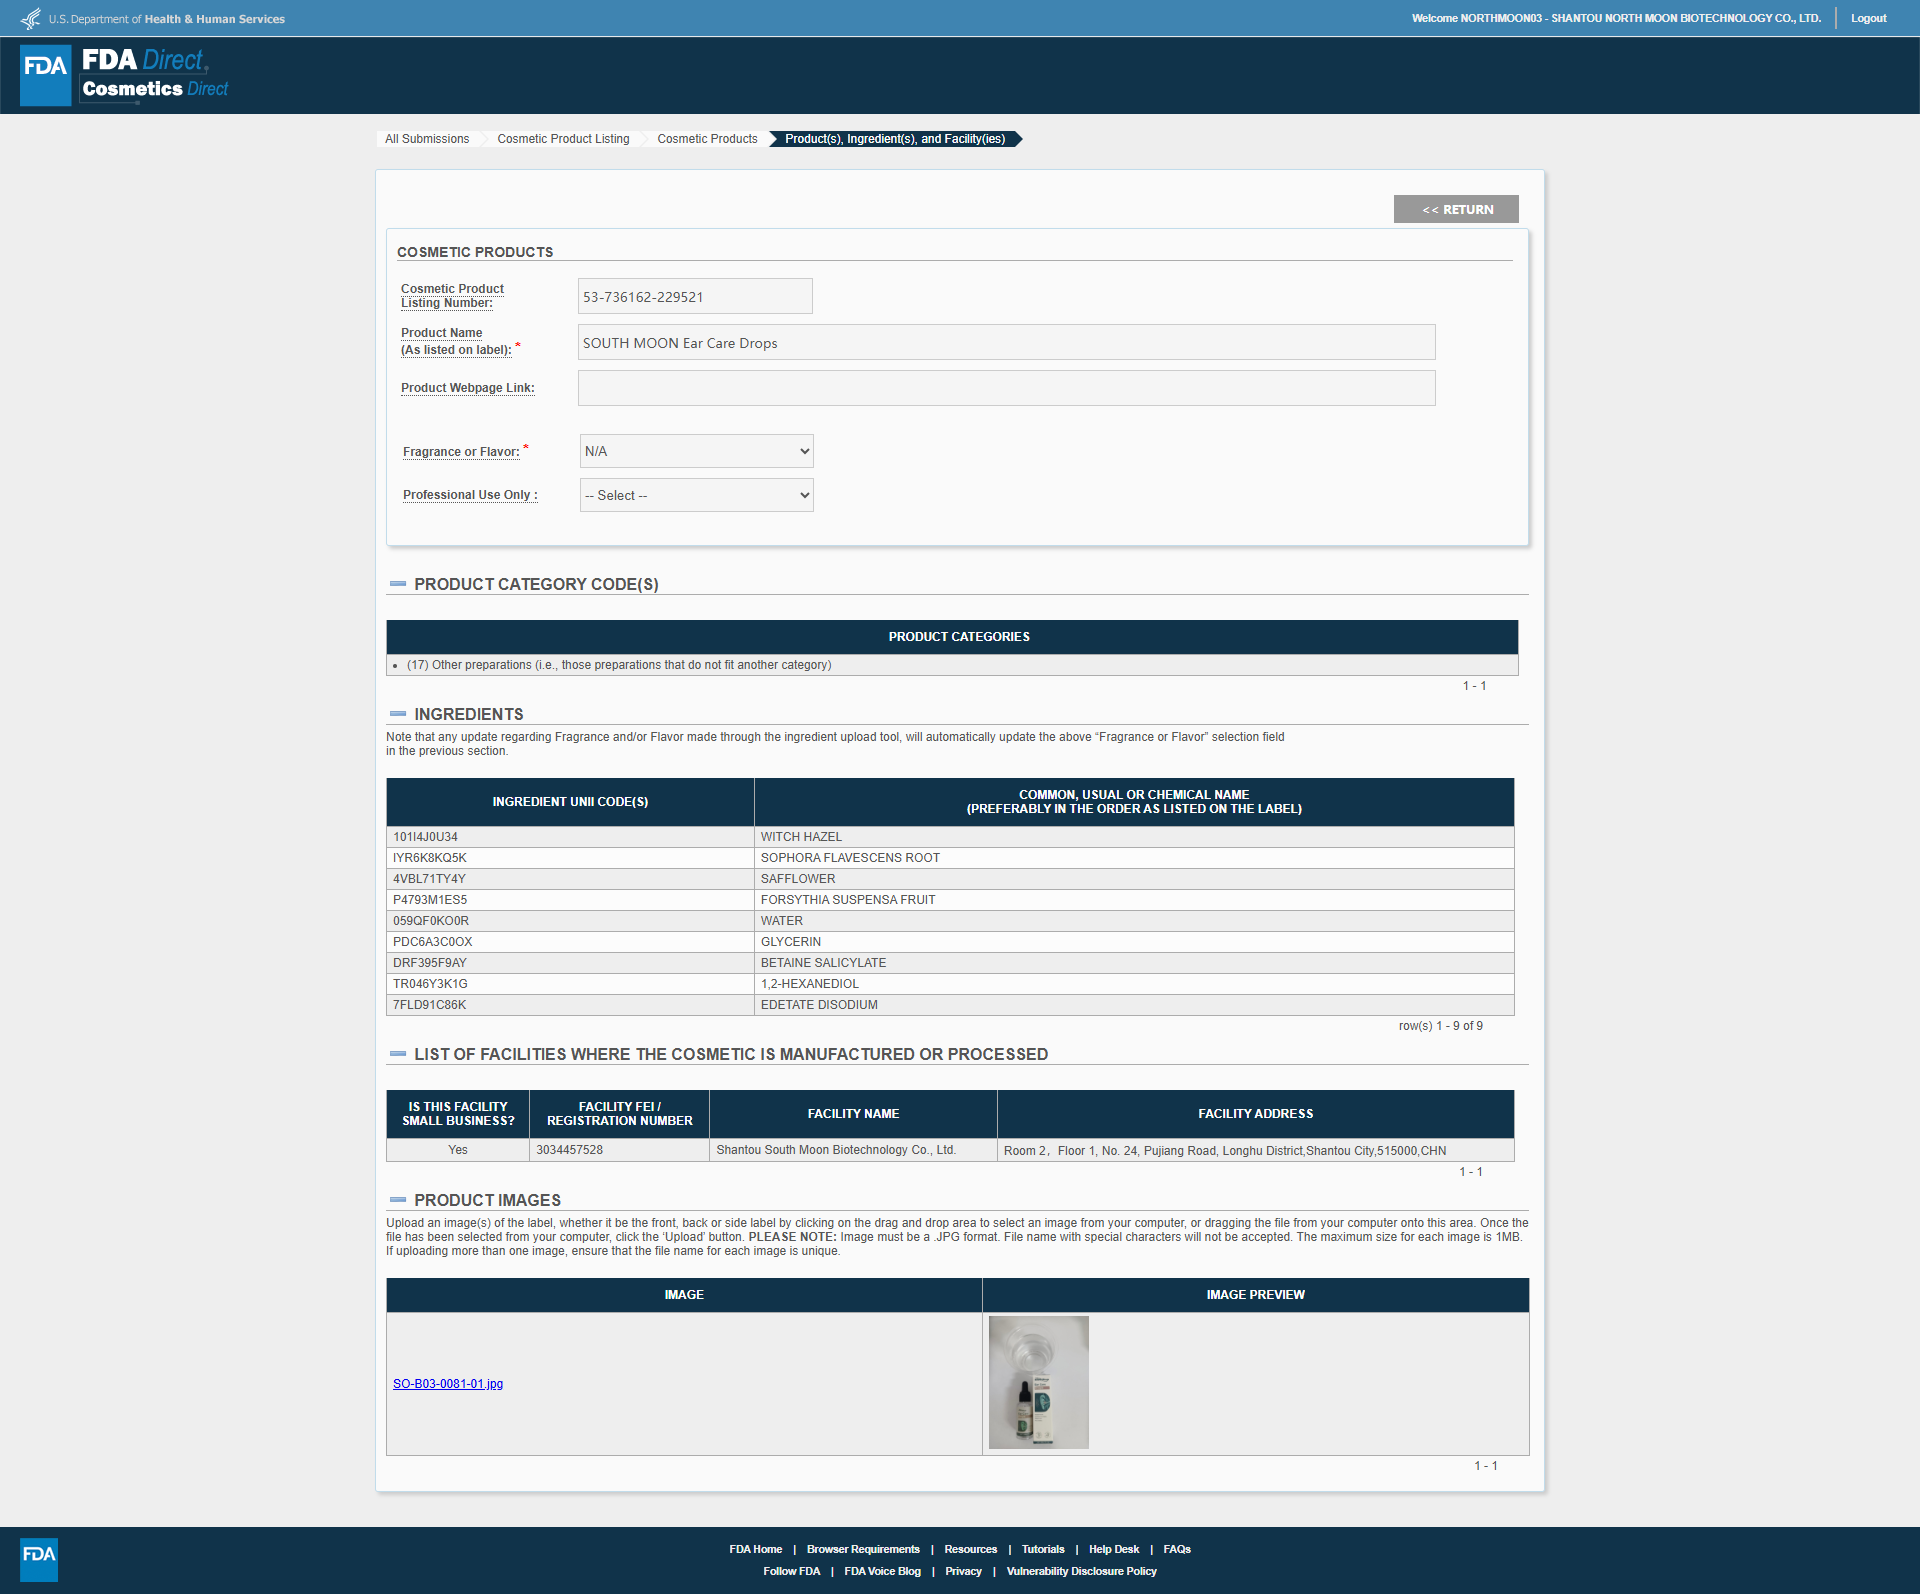The width and height of the screenshot is (1920, 1594).
Task: Open Cosmetic Products breadcrumb
Action: point(707,139)
